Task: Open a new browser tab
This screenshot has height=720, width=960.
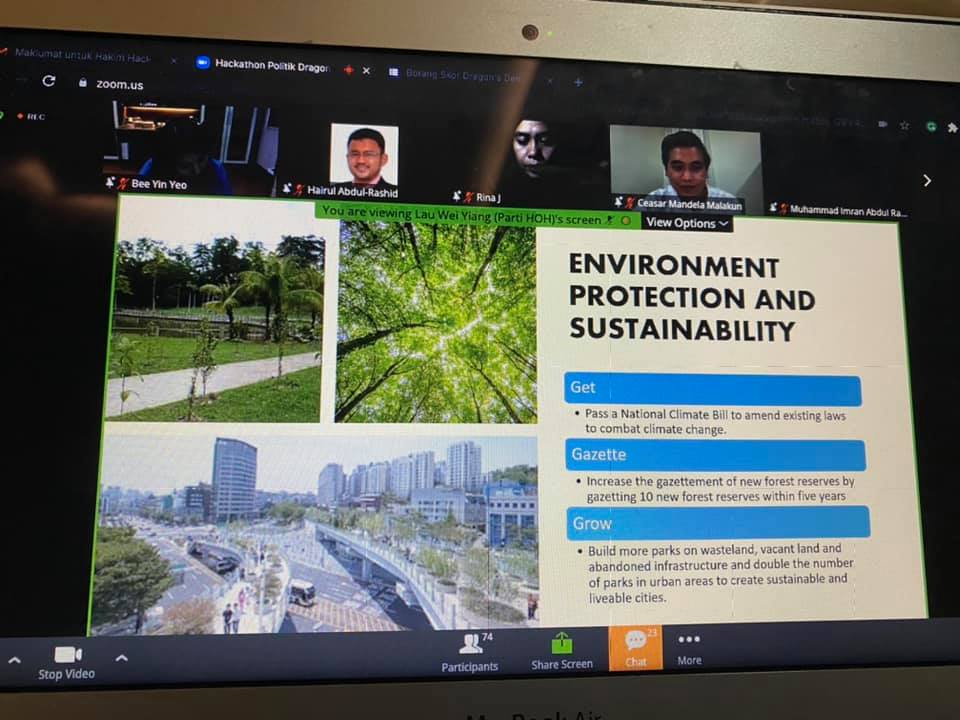Action: [x=577, y=82]
